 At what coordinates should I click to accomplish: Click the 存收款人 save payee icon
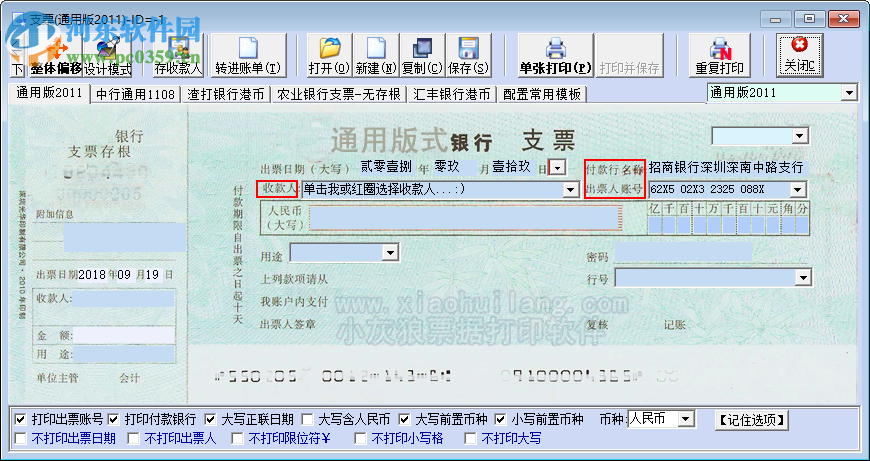click(178, 55)
